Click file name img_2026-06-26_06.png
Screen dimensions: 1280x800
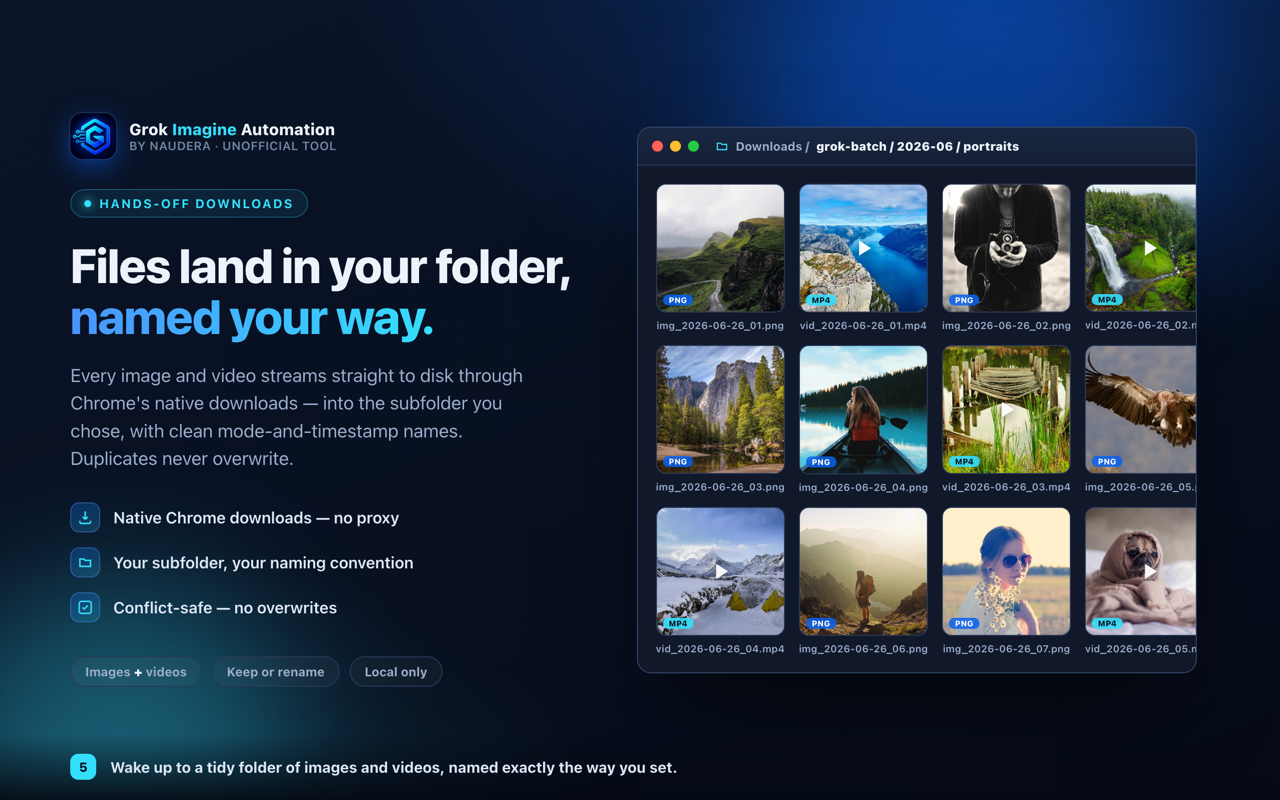pyautogui.click(x=863, y=649)
